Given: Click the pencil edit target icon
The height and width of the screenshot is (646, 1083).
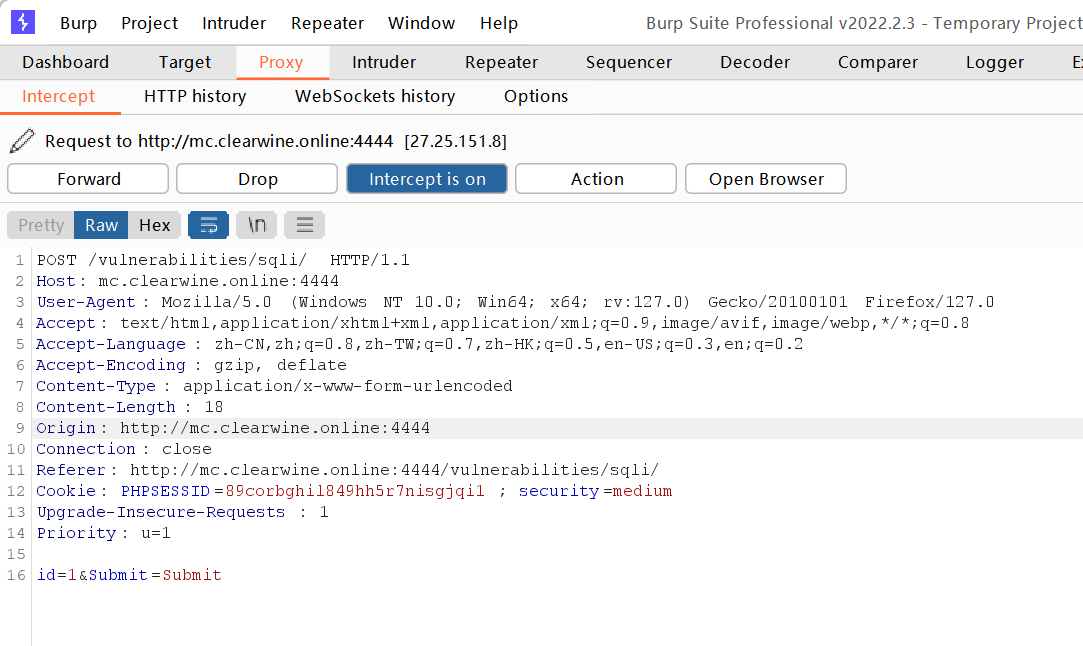Looking at the screenshot, I should pyautogui.click(x=22, y=141).
